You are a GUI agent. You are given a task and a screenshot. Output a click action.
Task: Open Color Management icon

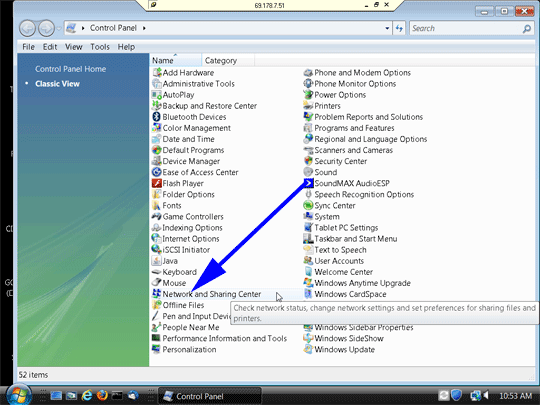[157, 128]
